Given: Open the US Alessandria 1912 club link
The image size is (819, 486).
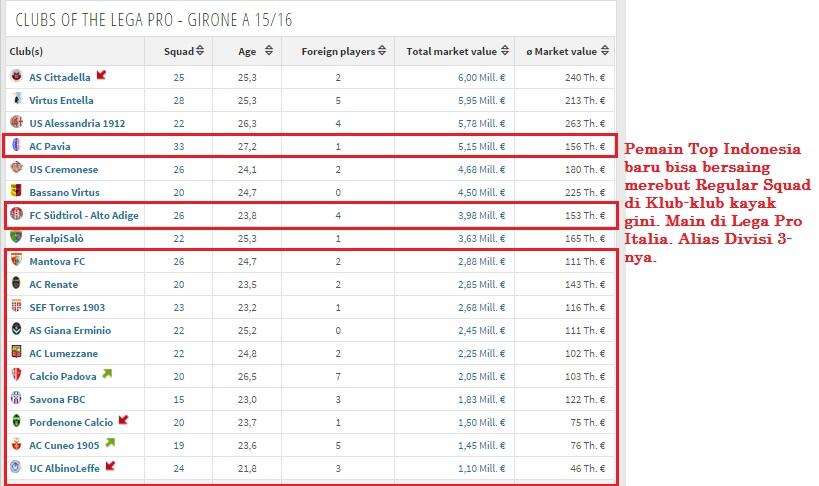Looking at the screenshot, I should click(77, 123).
